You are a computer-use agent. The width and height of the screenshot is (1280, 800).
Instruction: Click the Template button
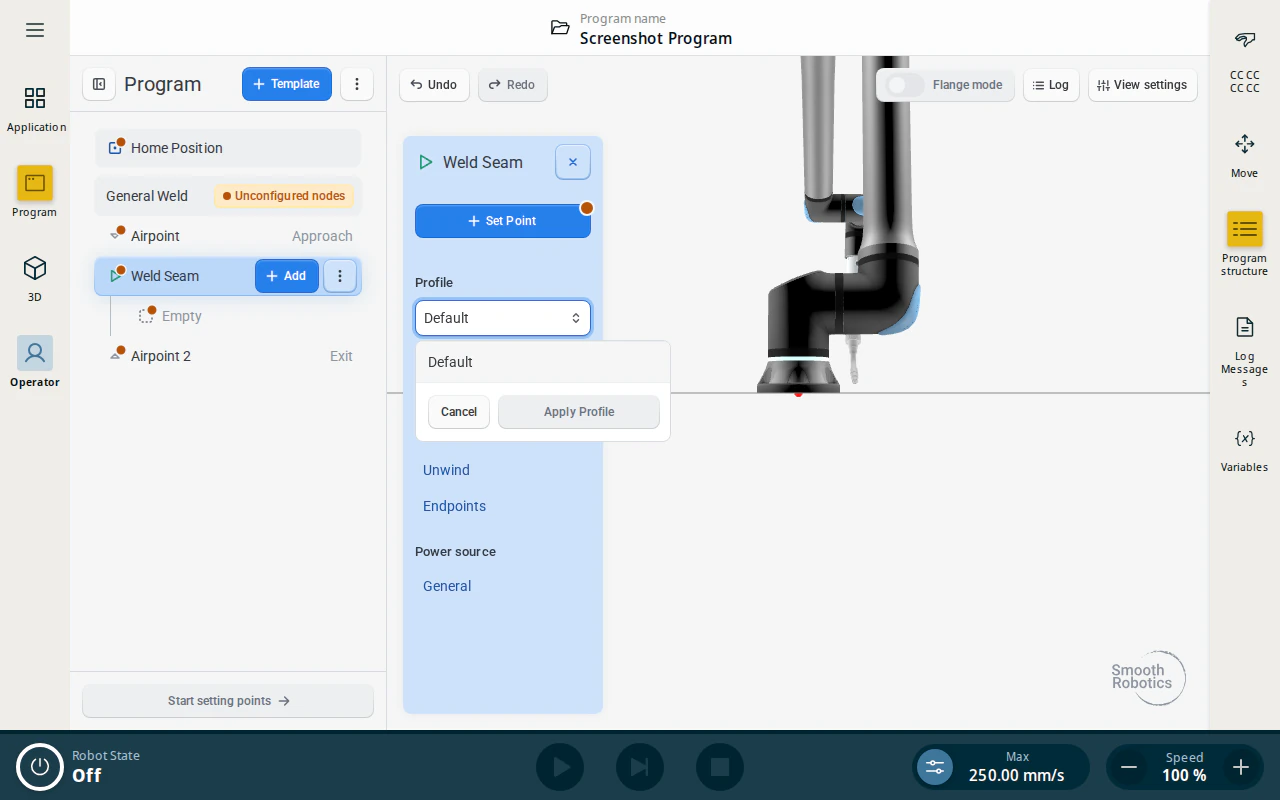(x=287, y=84)
